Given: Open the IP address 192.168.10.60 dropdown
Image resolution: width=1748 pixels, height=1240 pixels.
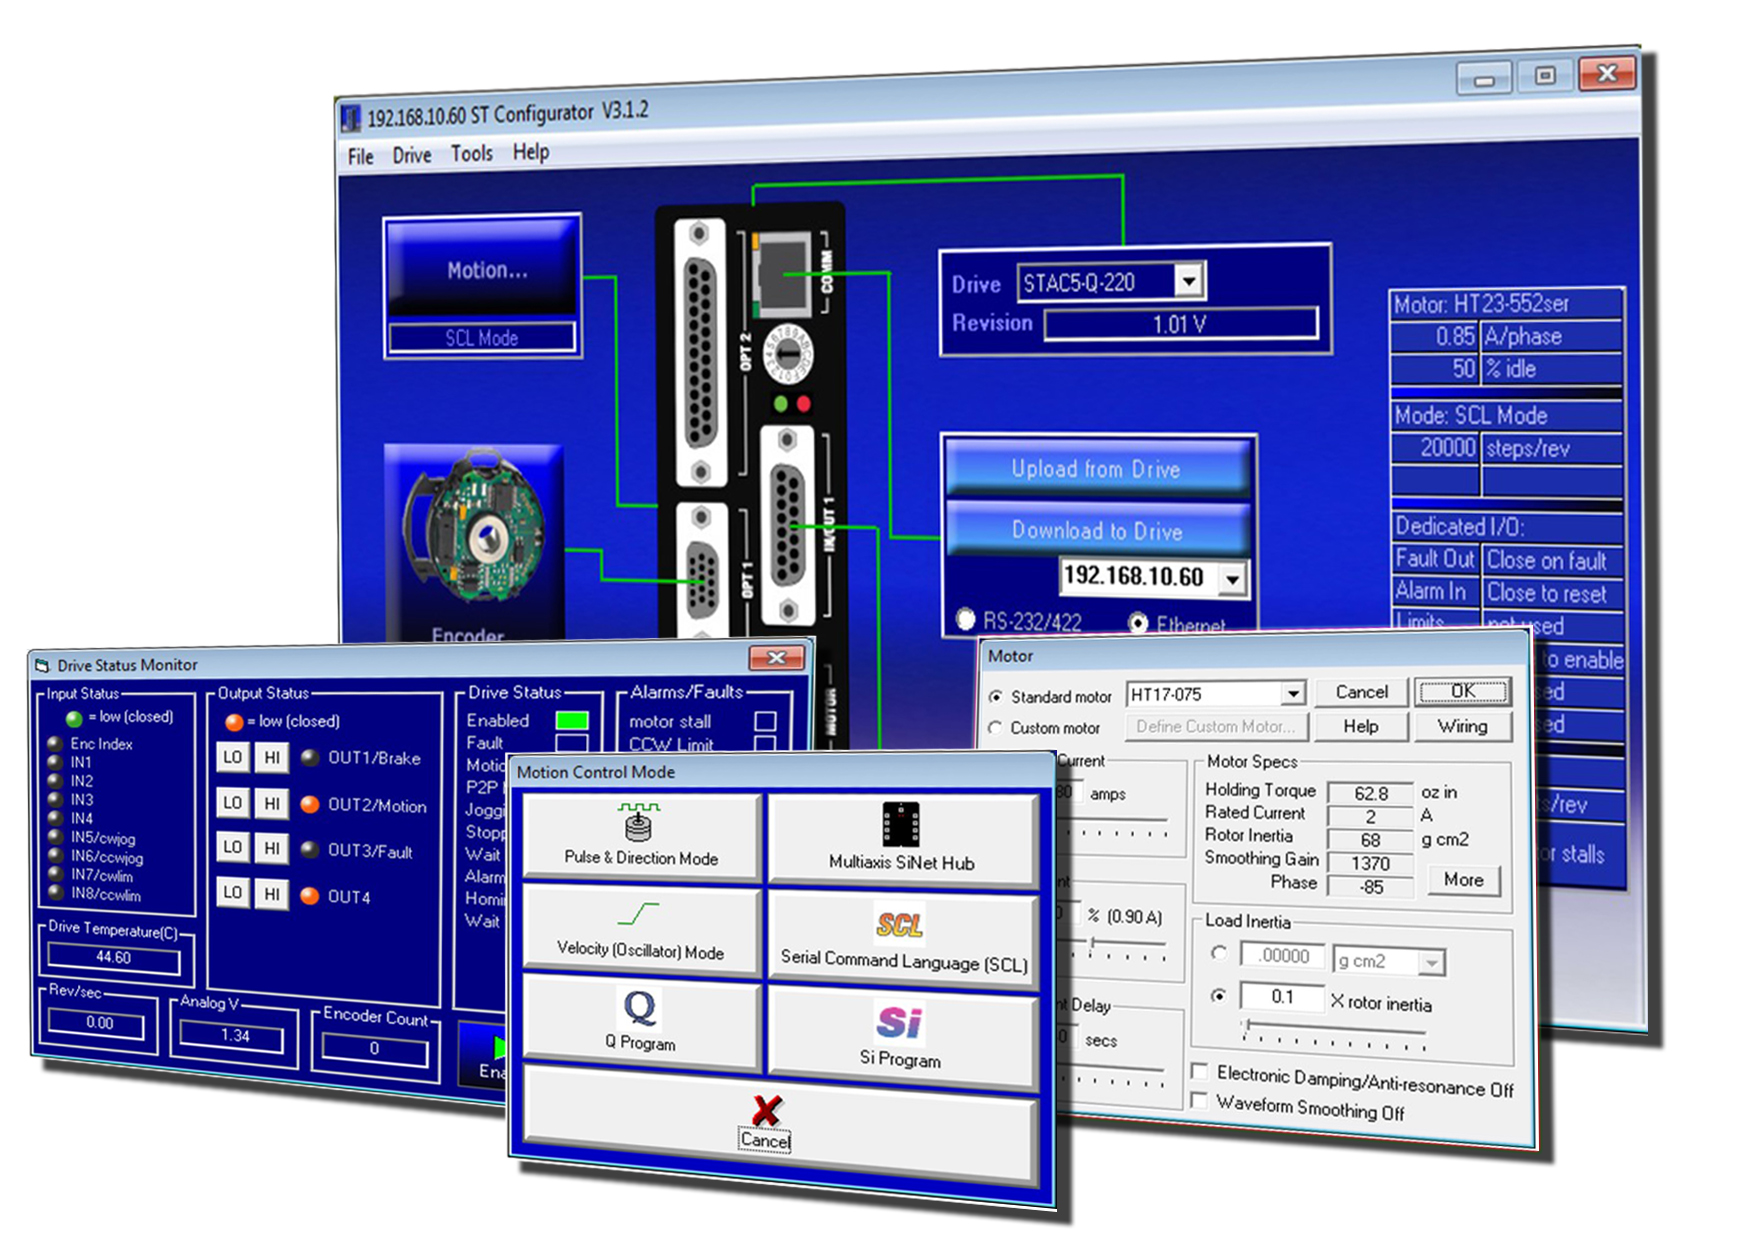Looking at the screenshot, I should [1233, 579].
